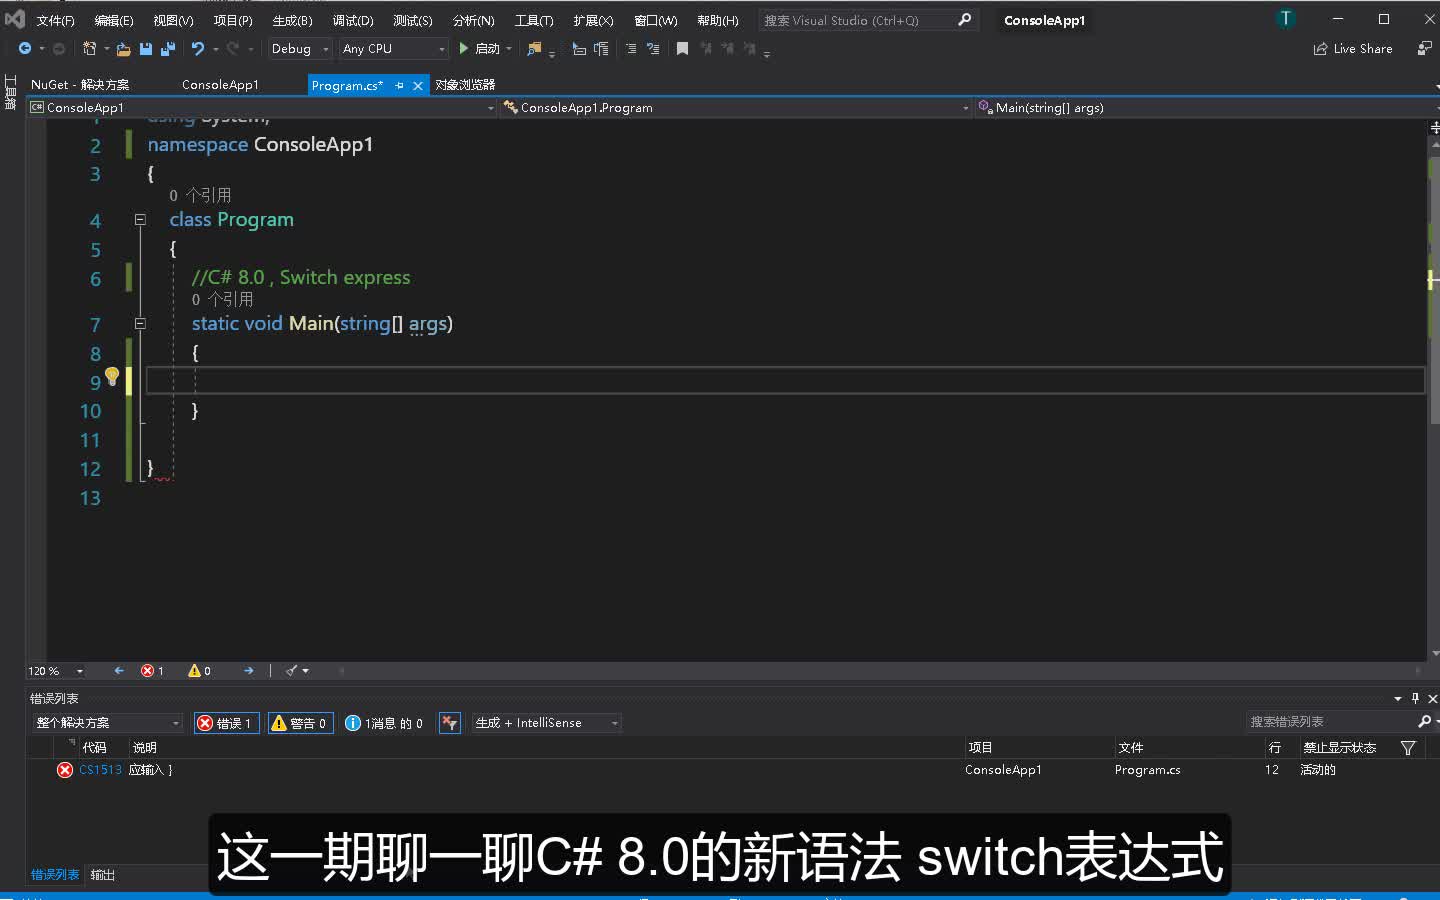The height and width of the screenshot is (900, 1440).
Task: Click the red error icon for CS1513
Action: [65, 770]
